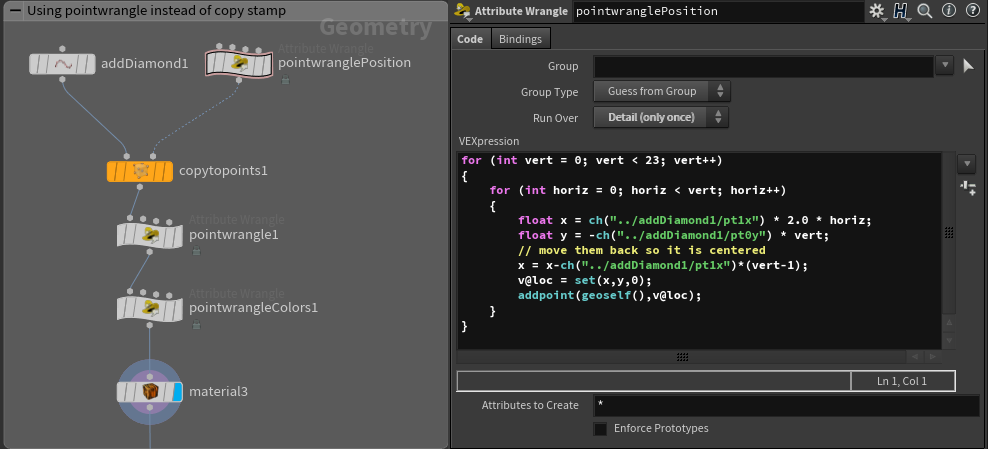988x449 pixels.
Task: Select the addDiamond1 node icon
Action: point(62,64)
